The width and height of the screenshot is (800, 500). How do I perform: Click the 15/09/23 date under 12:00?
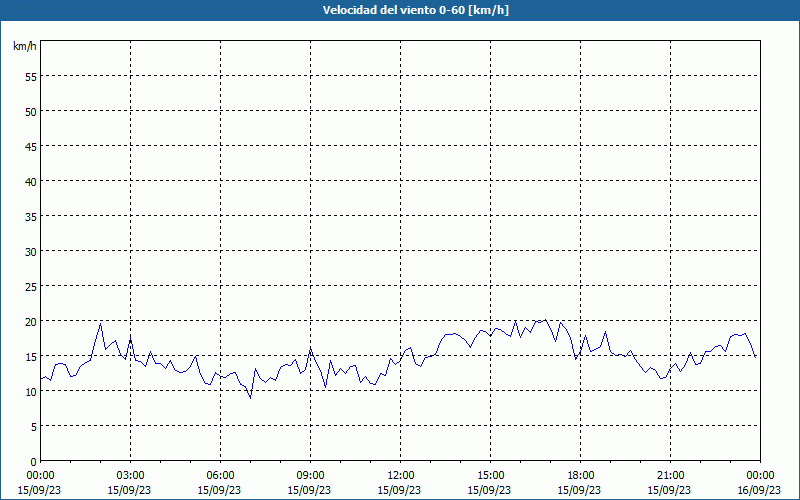pyautogui.click(x=399, y=490)
